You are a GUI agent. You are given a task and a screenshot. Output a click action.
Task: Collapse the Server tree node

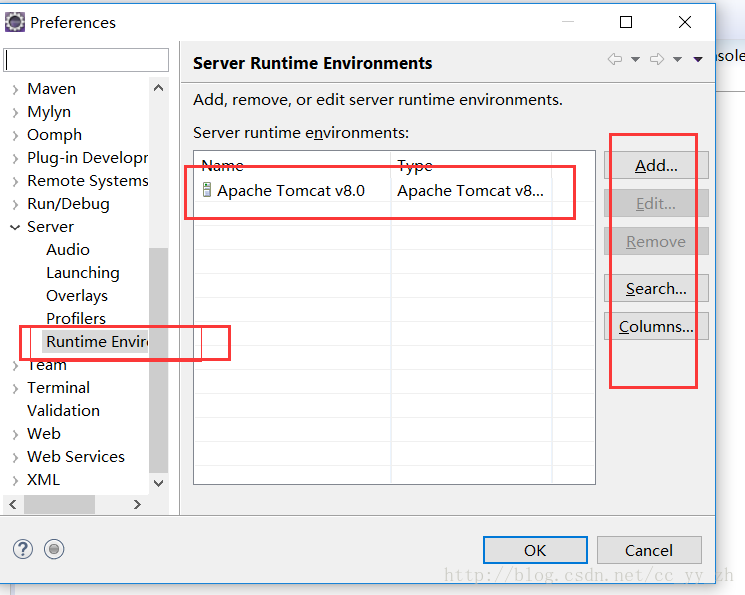(15, 227)
